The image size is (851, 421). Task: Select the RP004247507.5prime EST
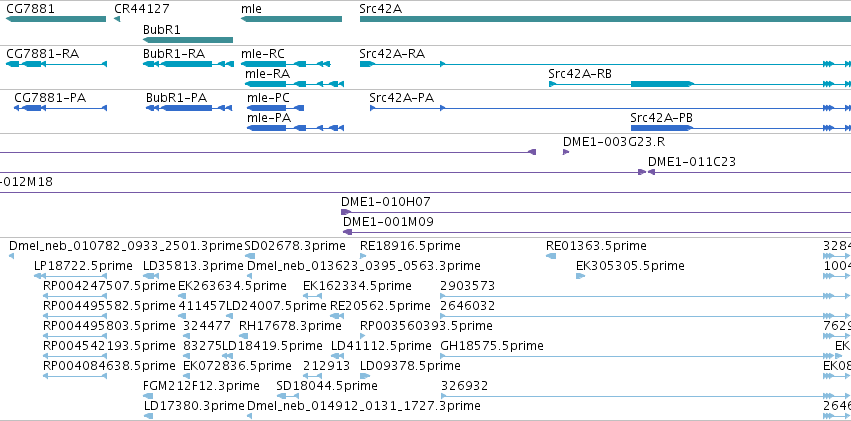[75, 296]
